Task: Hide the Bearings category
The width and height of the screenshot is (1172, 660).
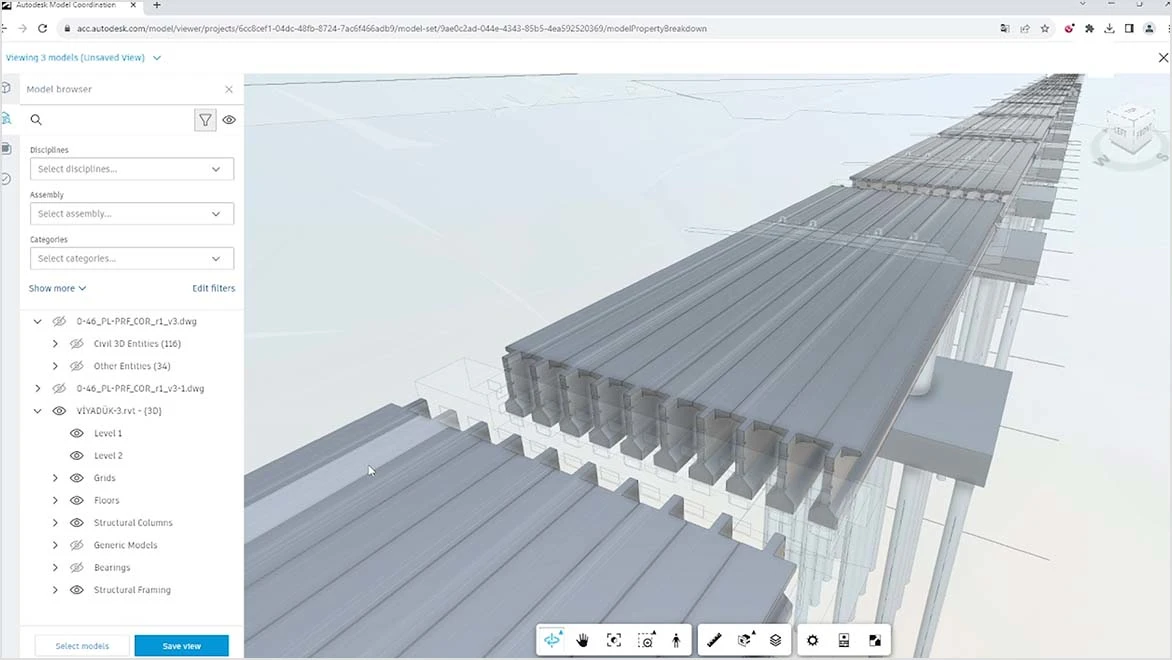Action: [x=76, y=567]
